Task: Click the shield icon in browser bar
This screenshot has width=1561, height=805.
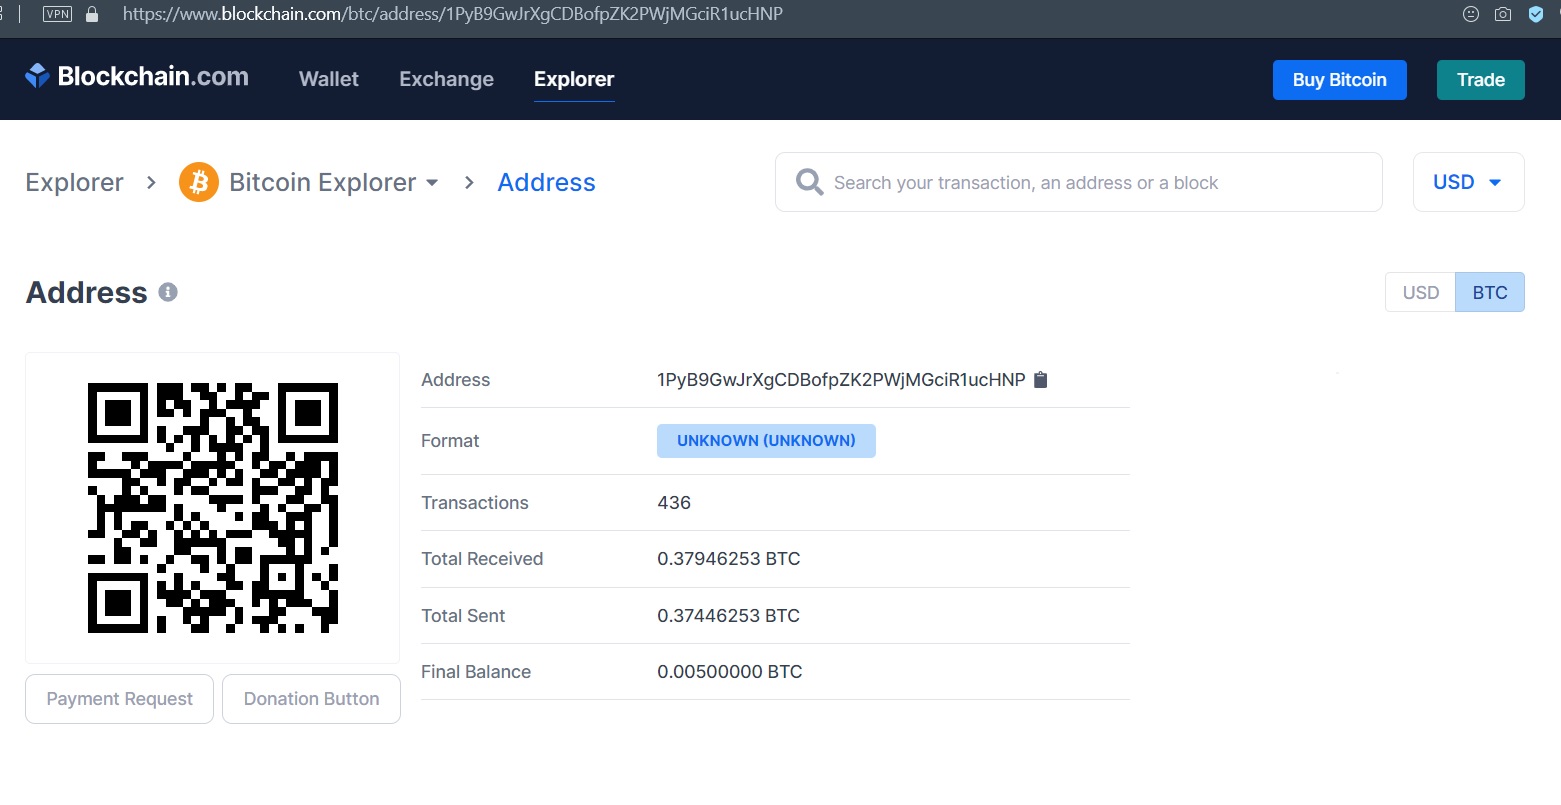Action: click(x=1536, y=14)
